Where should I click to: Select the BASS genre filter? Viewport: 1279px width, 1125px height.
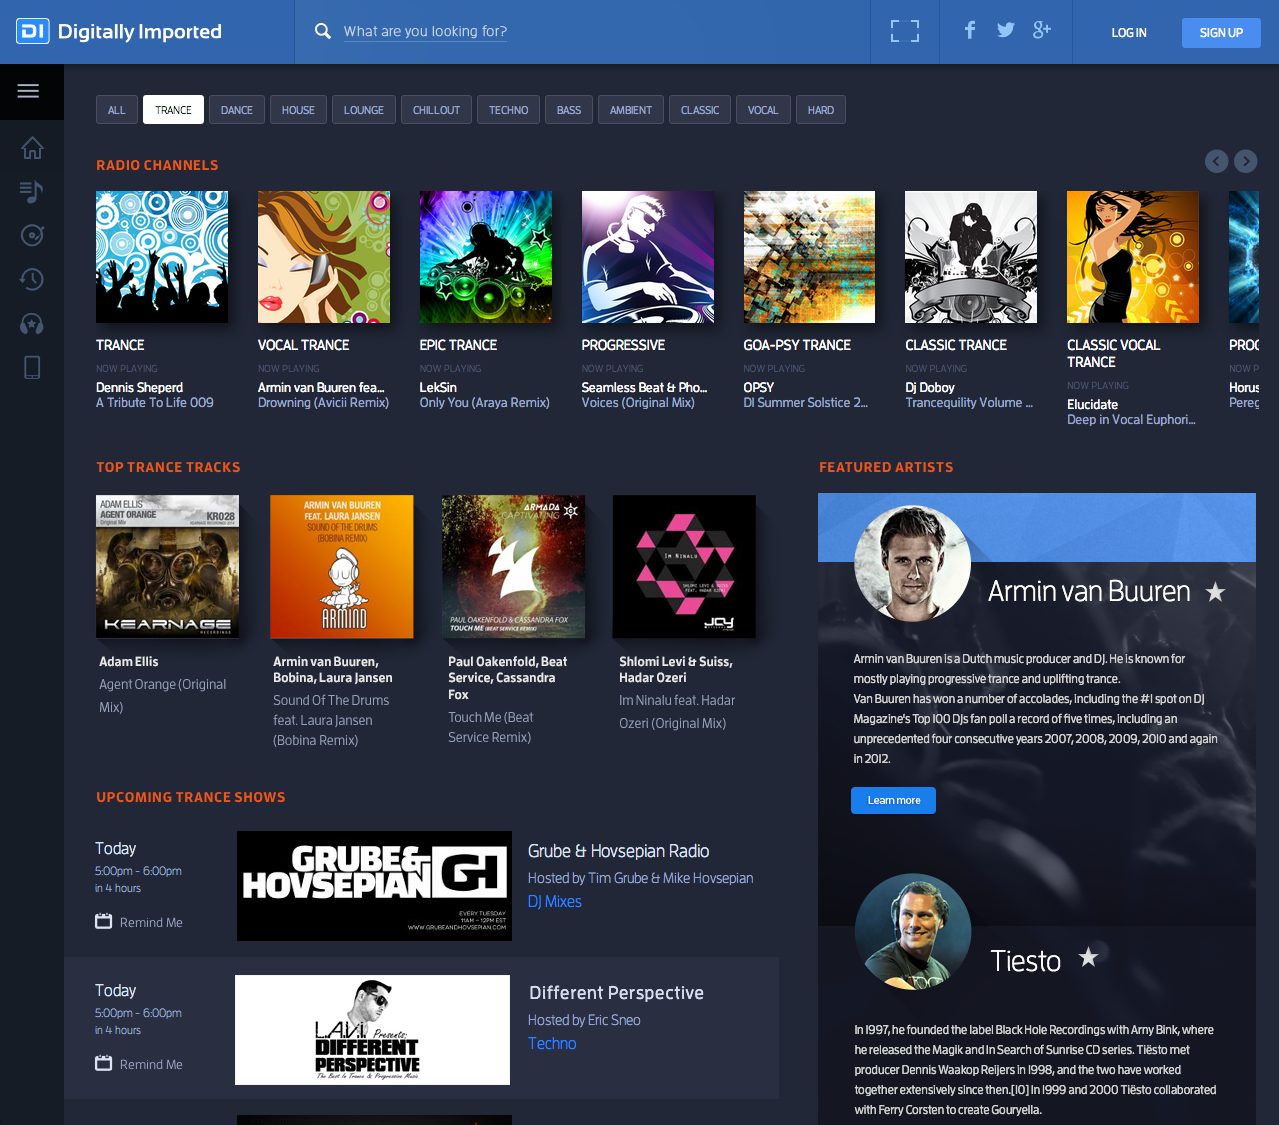(569, 110)
